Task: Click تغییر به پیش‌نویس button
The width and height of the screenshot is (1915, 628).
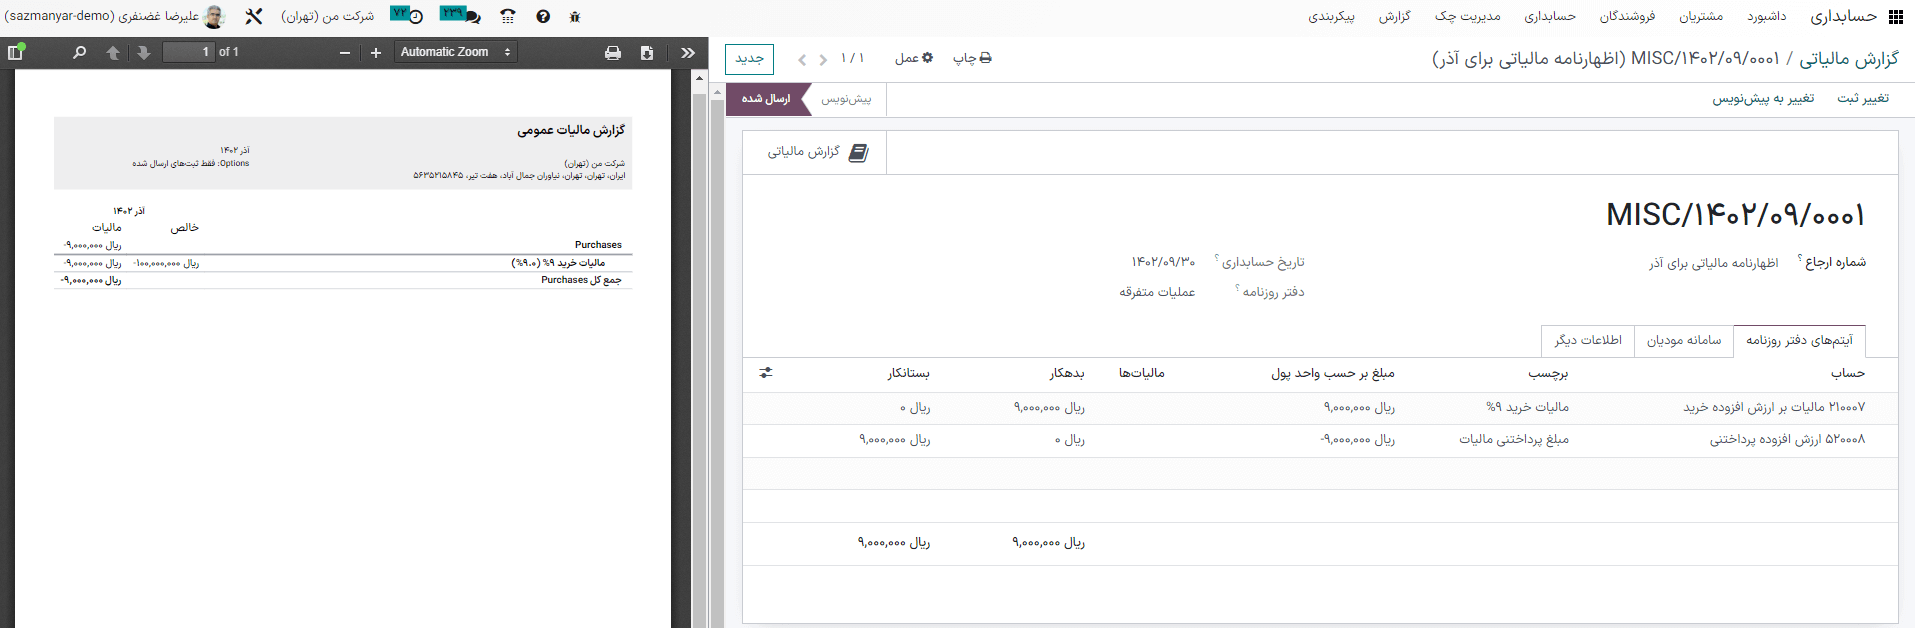Action: pos(1763,98)
